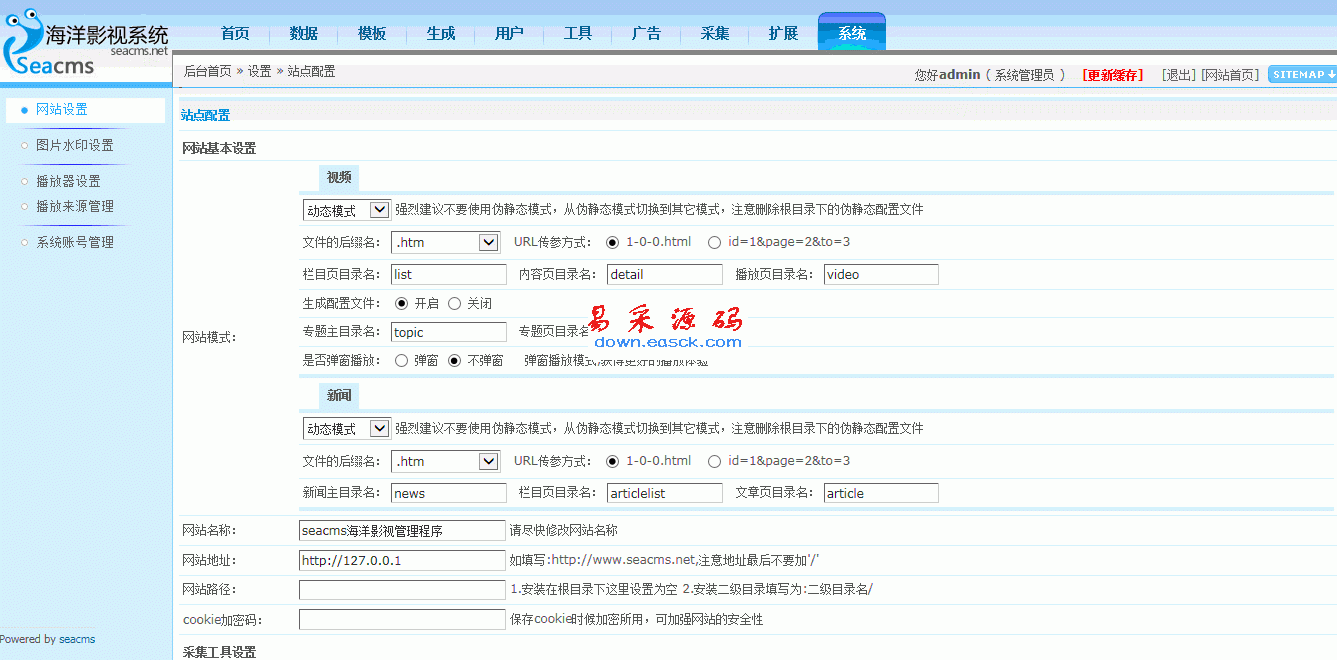This screenshot has height=660, width=1337.
Task: Open the 广告 menu tab
Action: click(646, 33)
